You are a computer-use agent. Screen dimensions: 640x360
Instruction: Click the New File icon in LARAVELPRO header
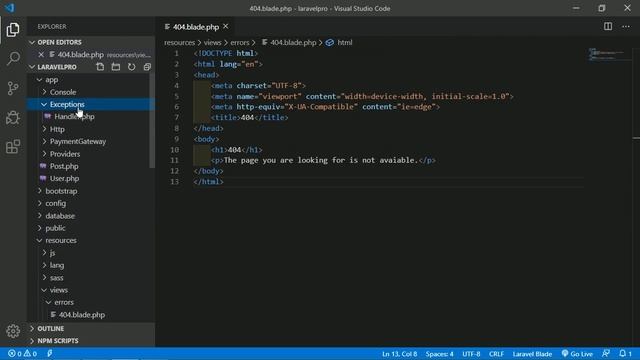point(100,67)
